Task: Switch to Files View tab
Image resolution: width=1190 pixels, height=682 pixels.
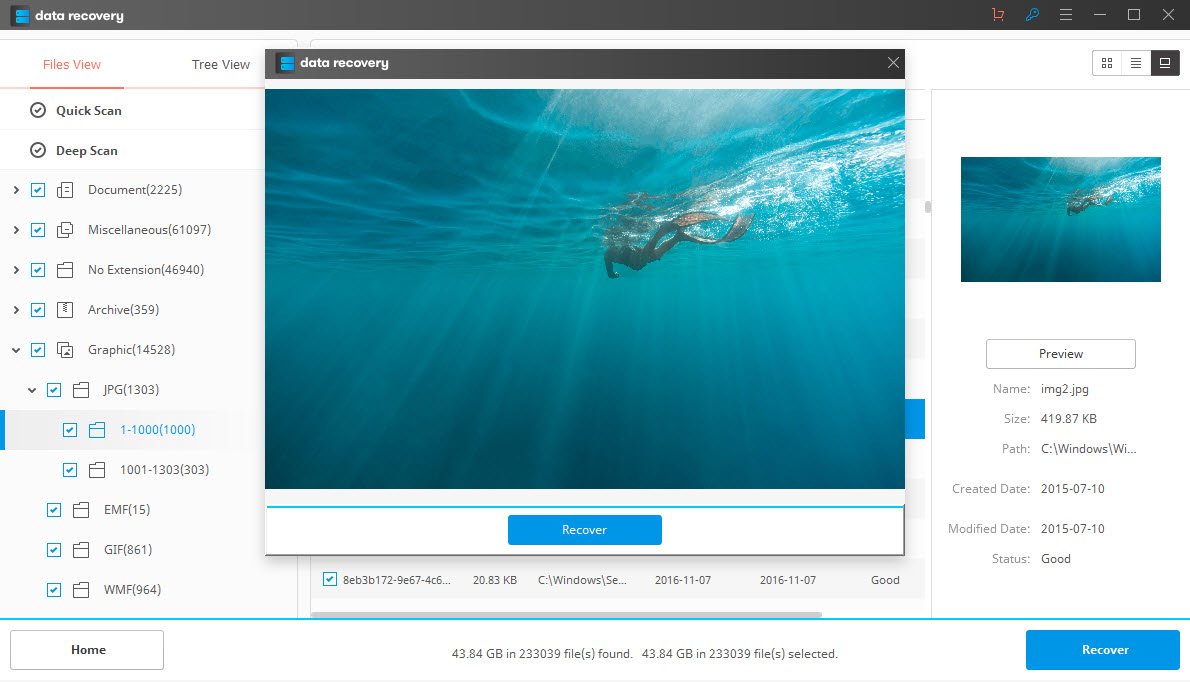Action: (x=70, y=64)
